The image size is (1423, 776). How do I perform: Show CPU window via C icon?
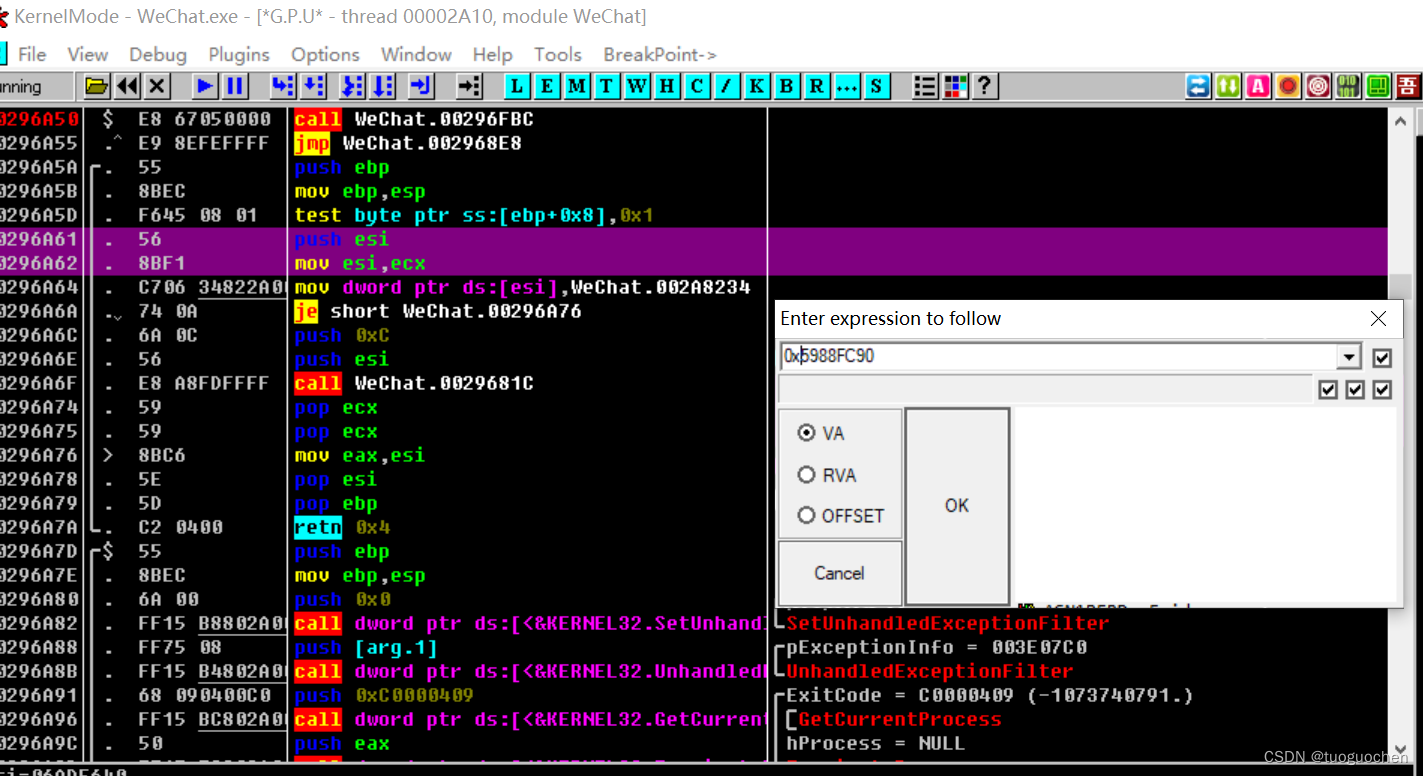[x=697, y=86]
